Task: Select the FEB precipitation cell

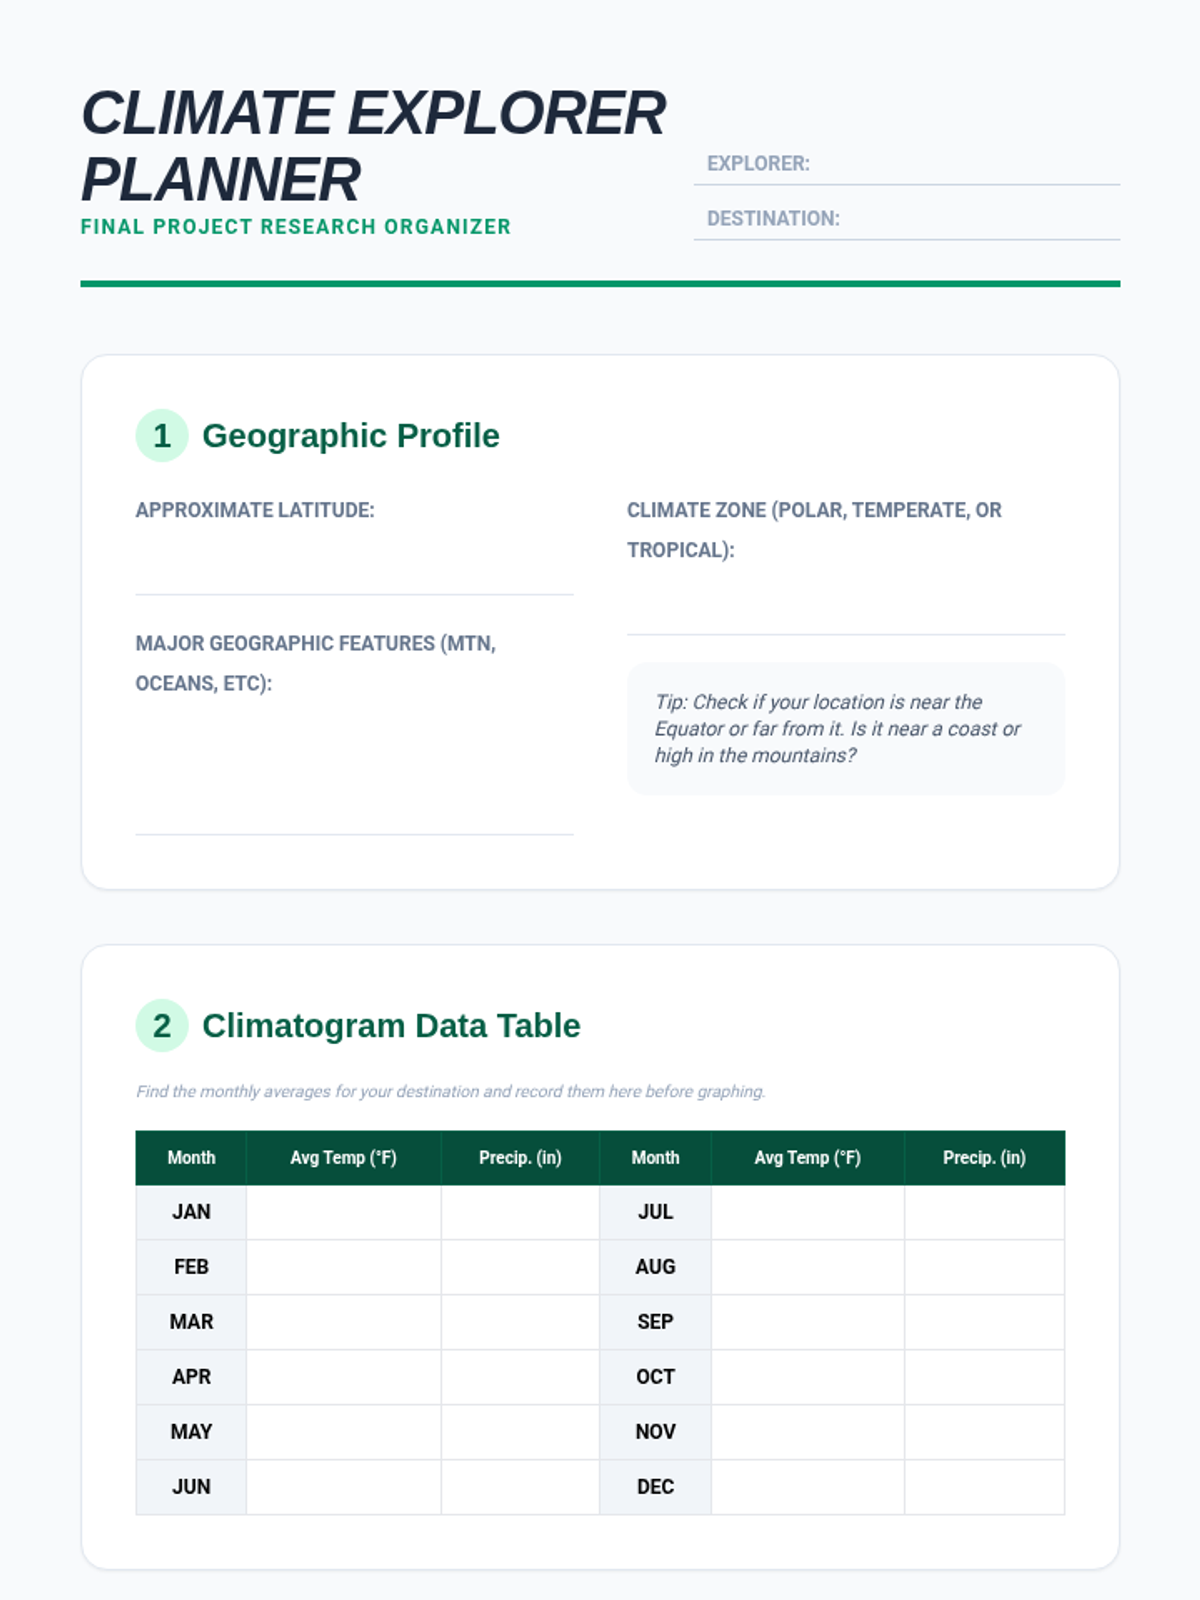Action: tap(520, 1267)
